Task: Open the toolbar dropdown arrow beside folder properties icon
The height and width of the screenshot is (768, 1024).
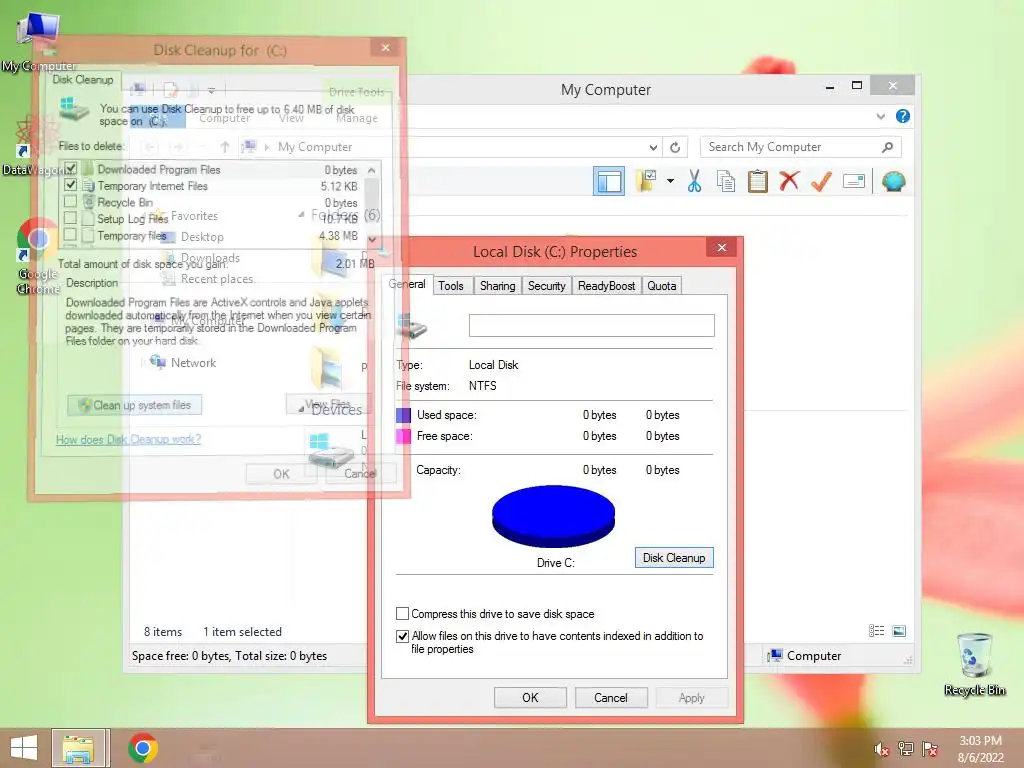Action: [x=670, y=181]
